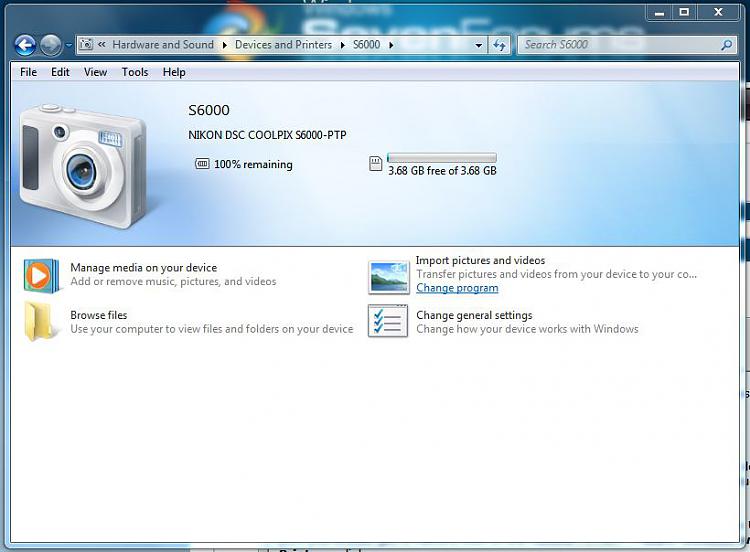Image resolution: width=750 pixels, height=552 pixels.
Task: Expand the arrow after Devices and Printers
Action: coord(342,45)
